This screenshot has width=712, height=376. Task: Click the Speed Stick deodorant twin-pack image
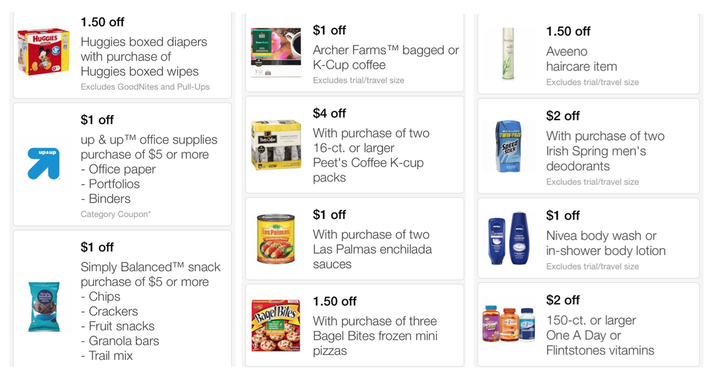click(508, 146)
